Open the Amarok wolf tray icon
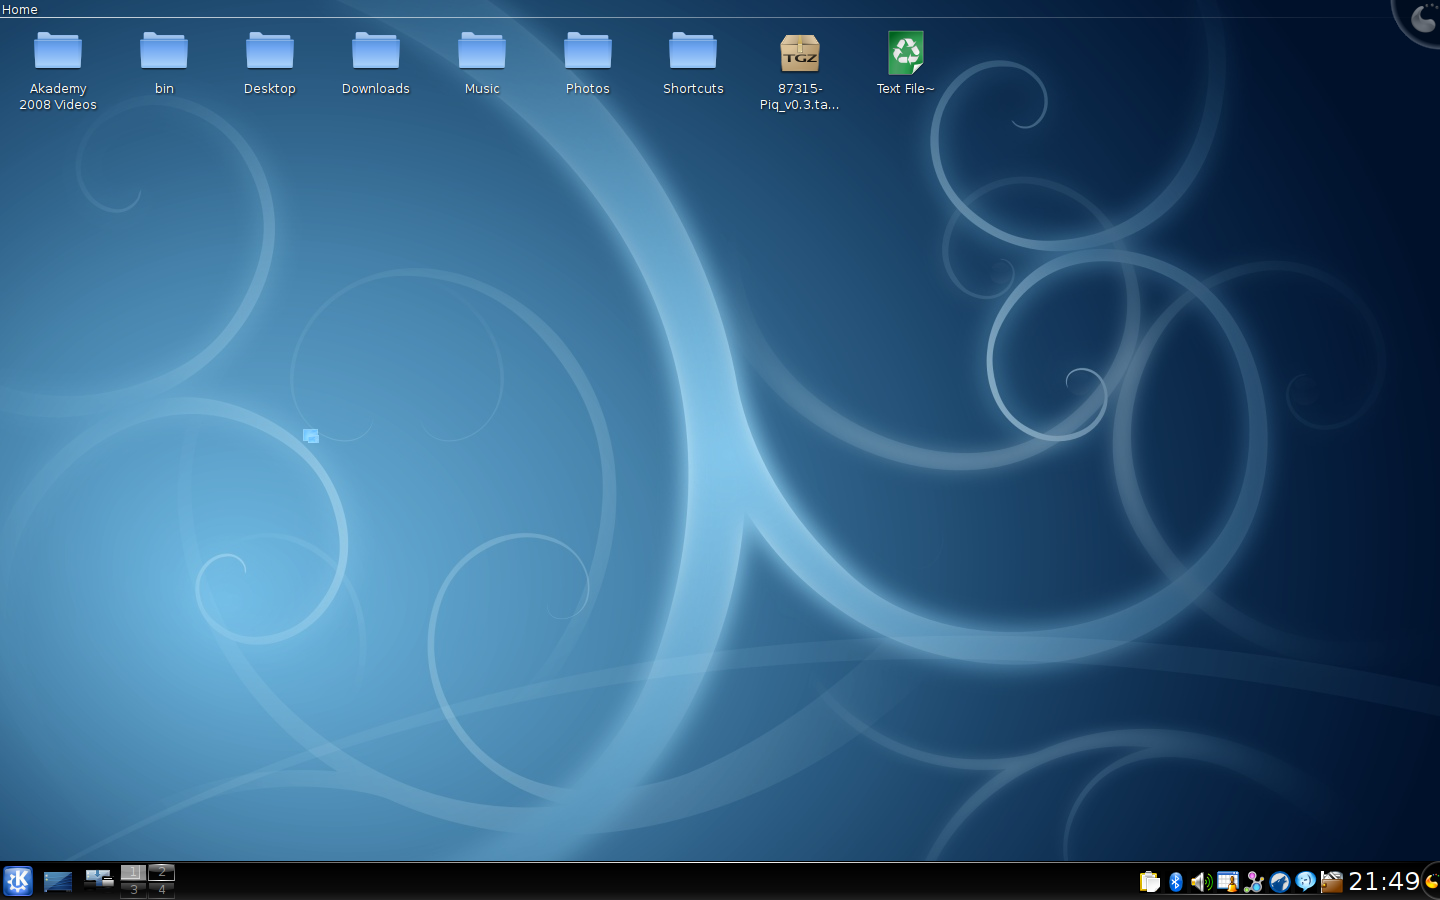1440x900 pixels. 1280,882
